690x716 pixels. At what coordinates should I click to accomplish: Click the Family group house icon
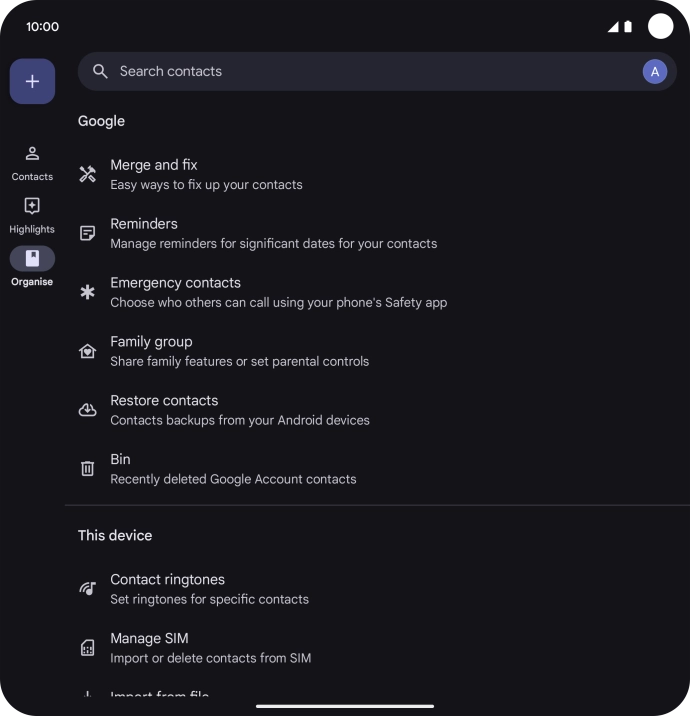coord(88,351)
